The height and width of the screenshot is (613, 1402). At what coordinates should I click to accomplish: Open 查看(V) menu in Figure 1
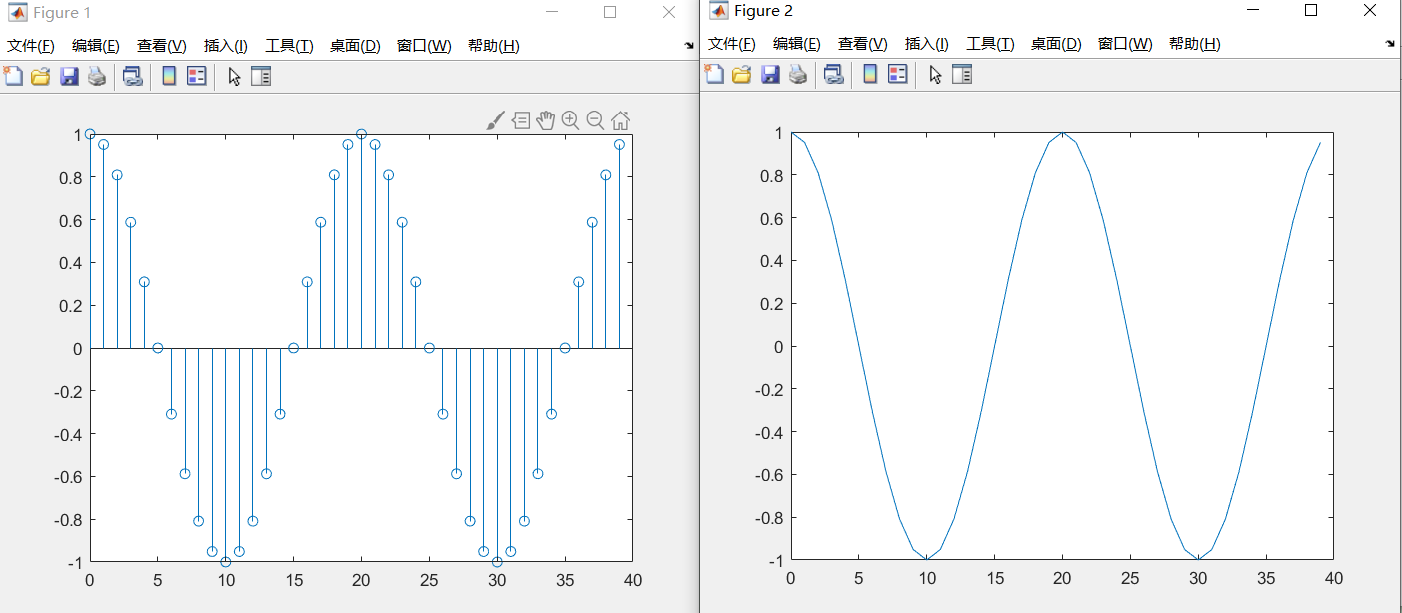coord(162,46)
